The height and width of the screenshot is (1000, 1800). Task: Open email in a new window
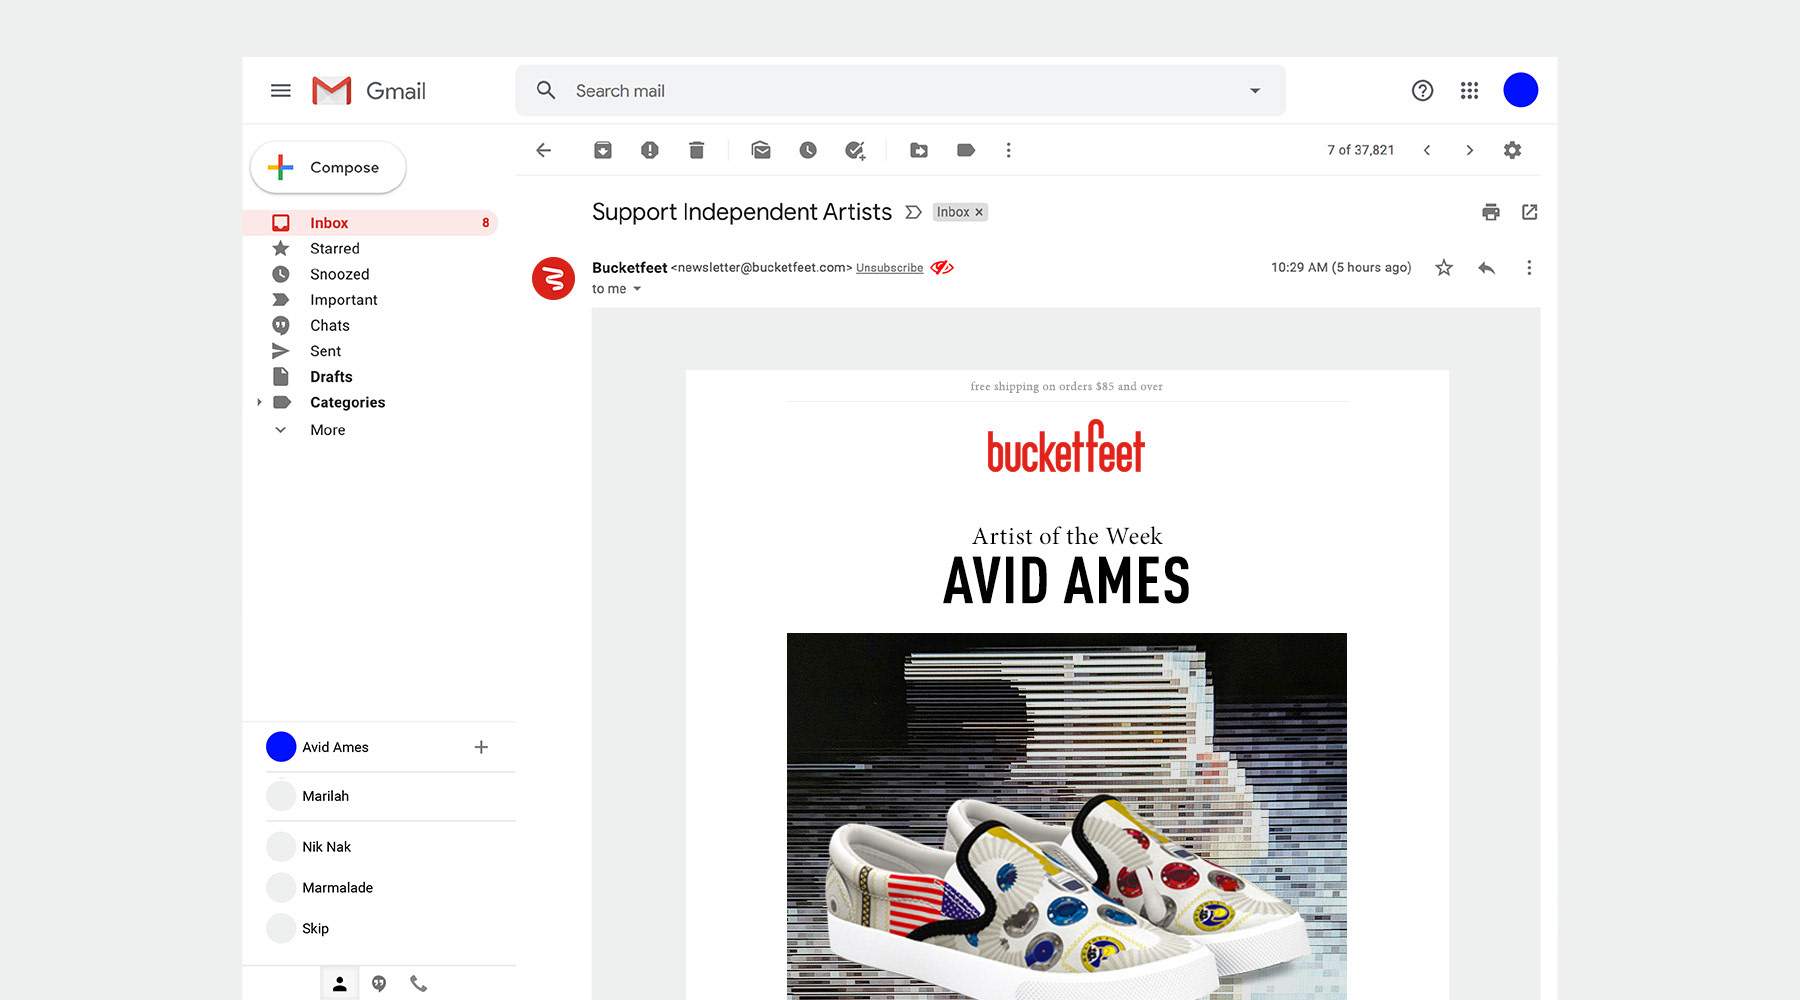tap(1530, 212)
